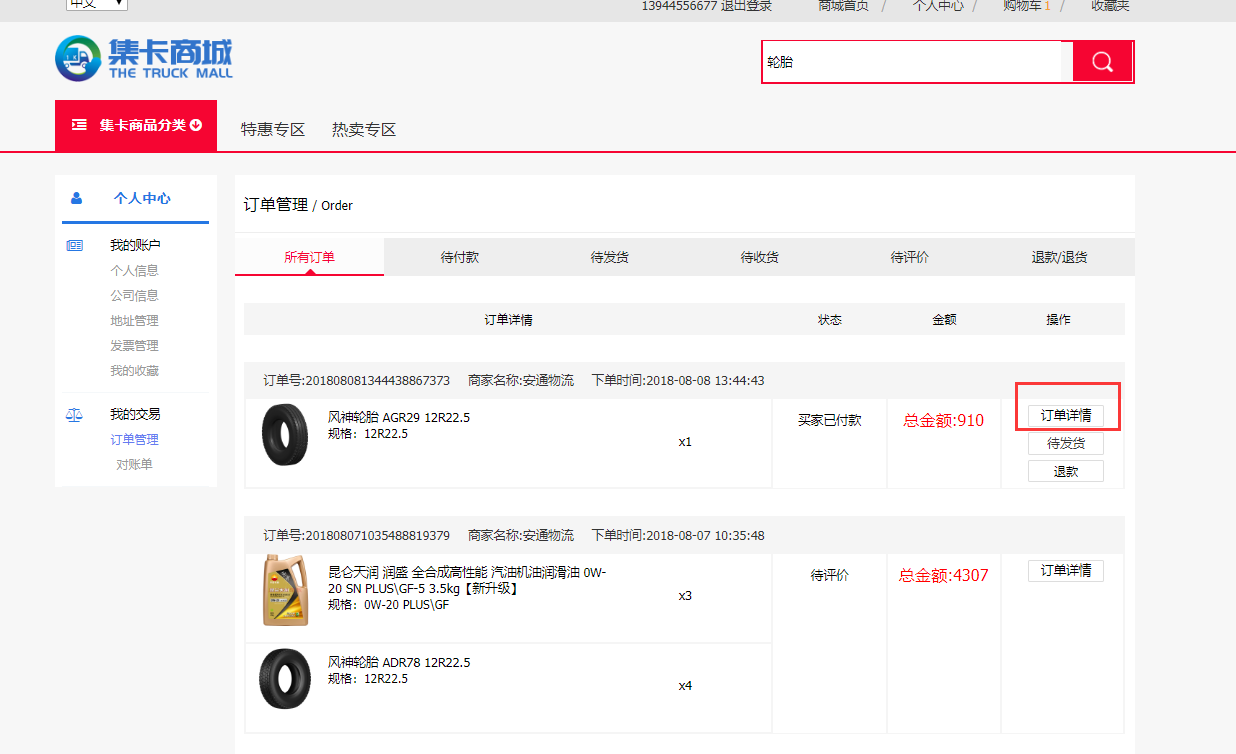1236x754 pixels.
Task: Open 特惠专区 in navigation bar
Action: 272,129
